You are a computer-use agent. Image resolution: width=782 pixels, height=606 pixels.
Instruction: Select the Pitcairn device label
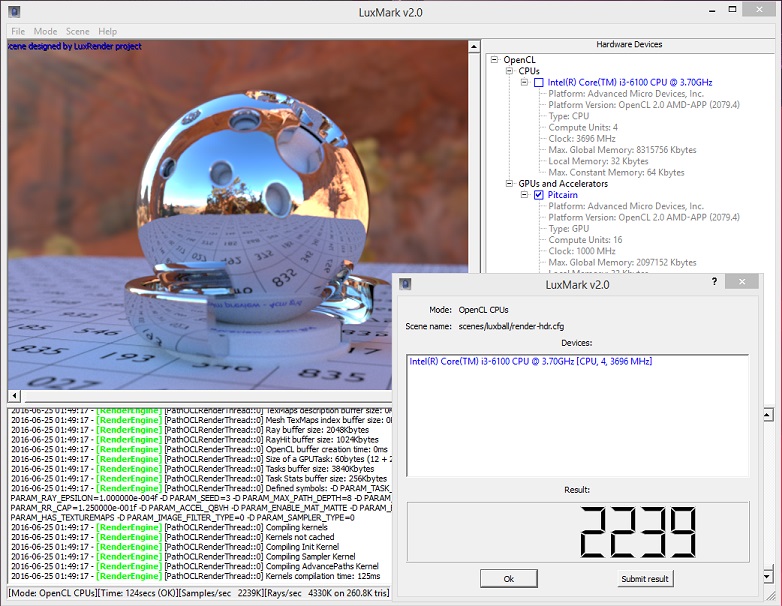(x=563, y=195)
